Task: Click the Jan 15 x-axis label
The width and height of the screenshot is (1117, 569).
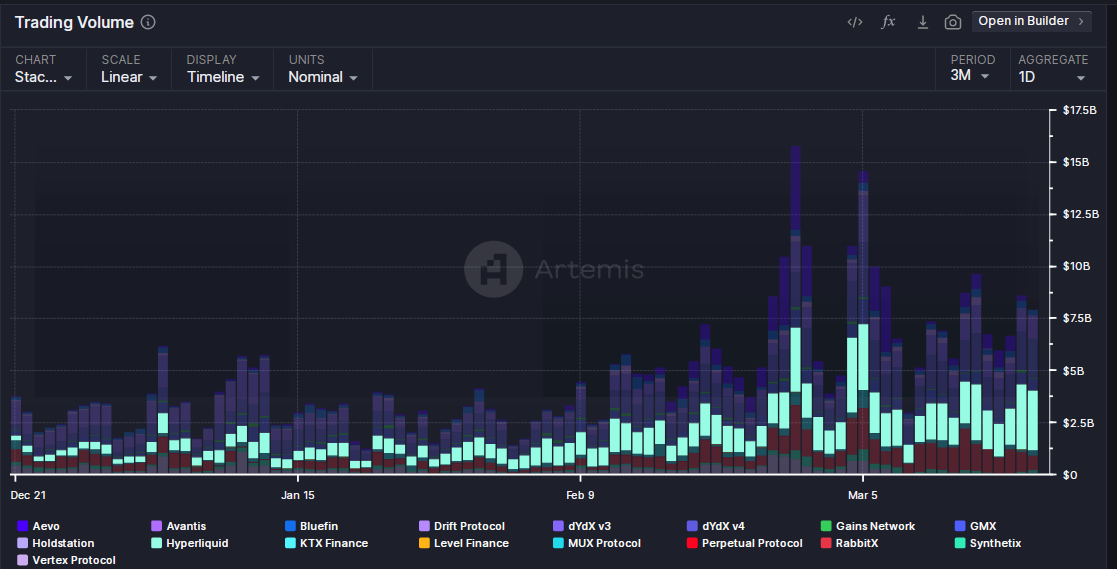Action: click(298, 494)
